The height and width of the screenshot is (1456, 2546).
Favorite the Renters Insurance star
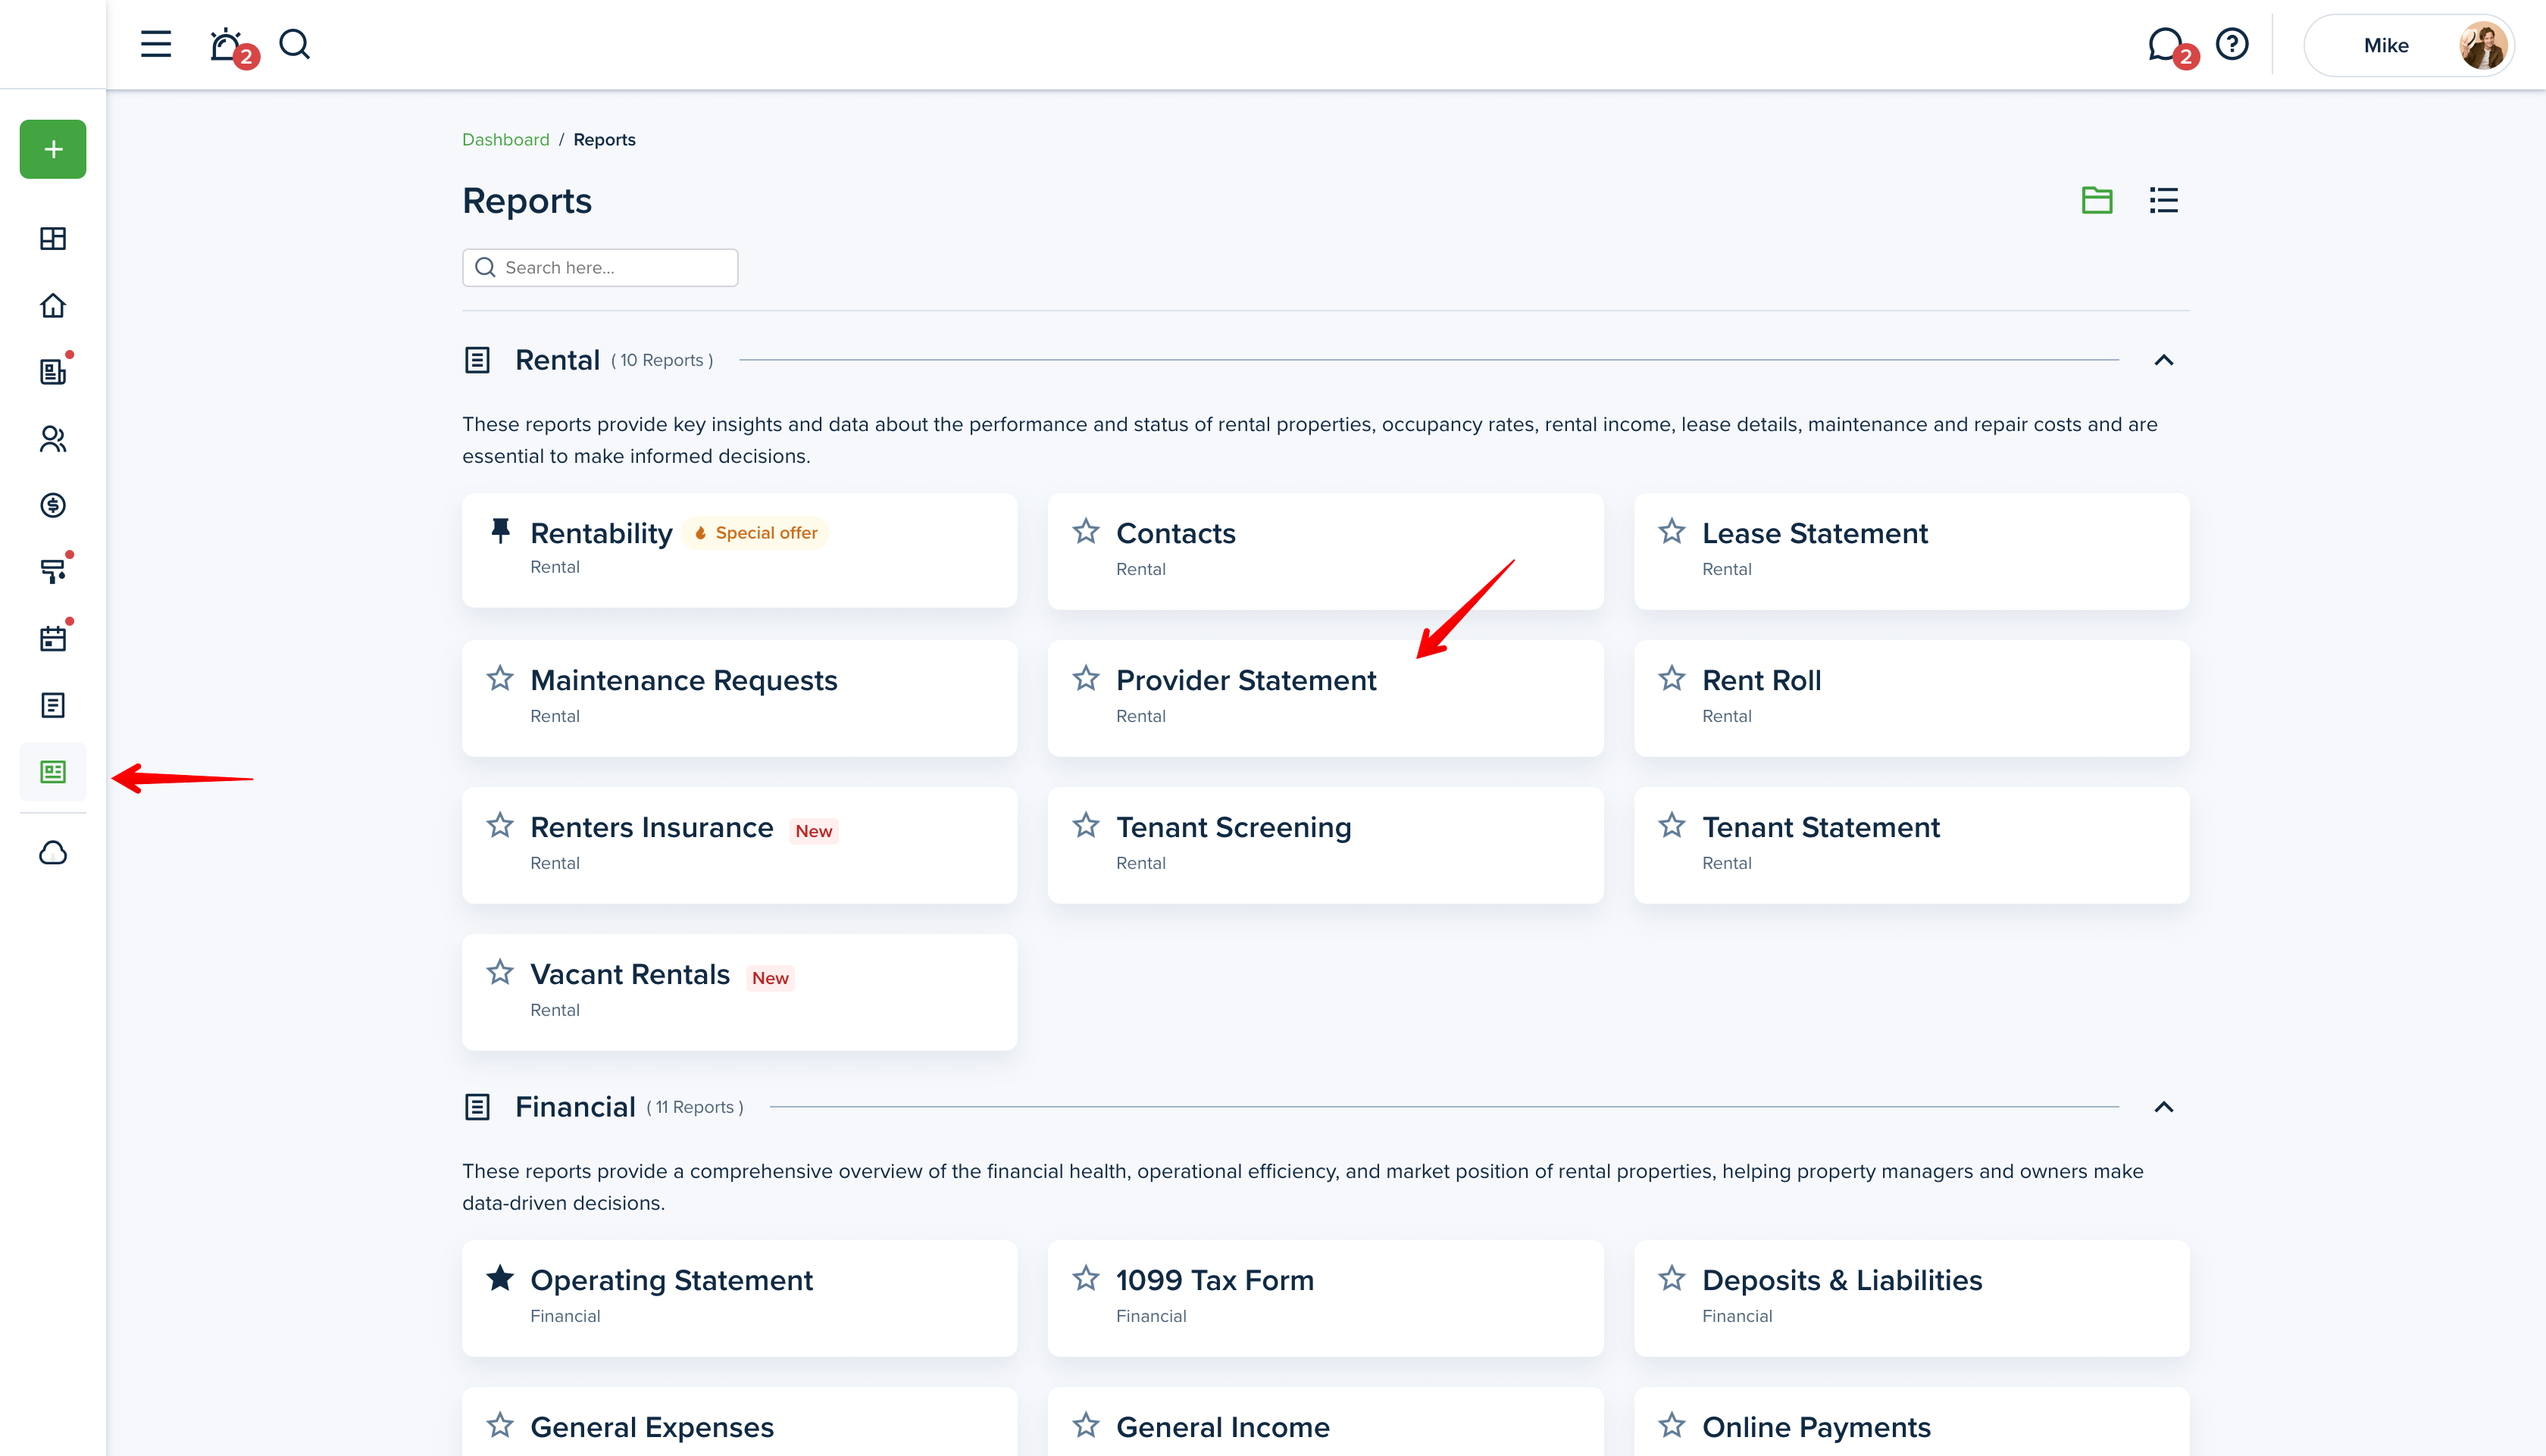pos(500,825)
